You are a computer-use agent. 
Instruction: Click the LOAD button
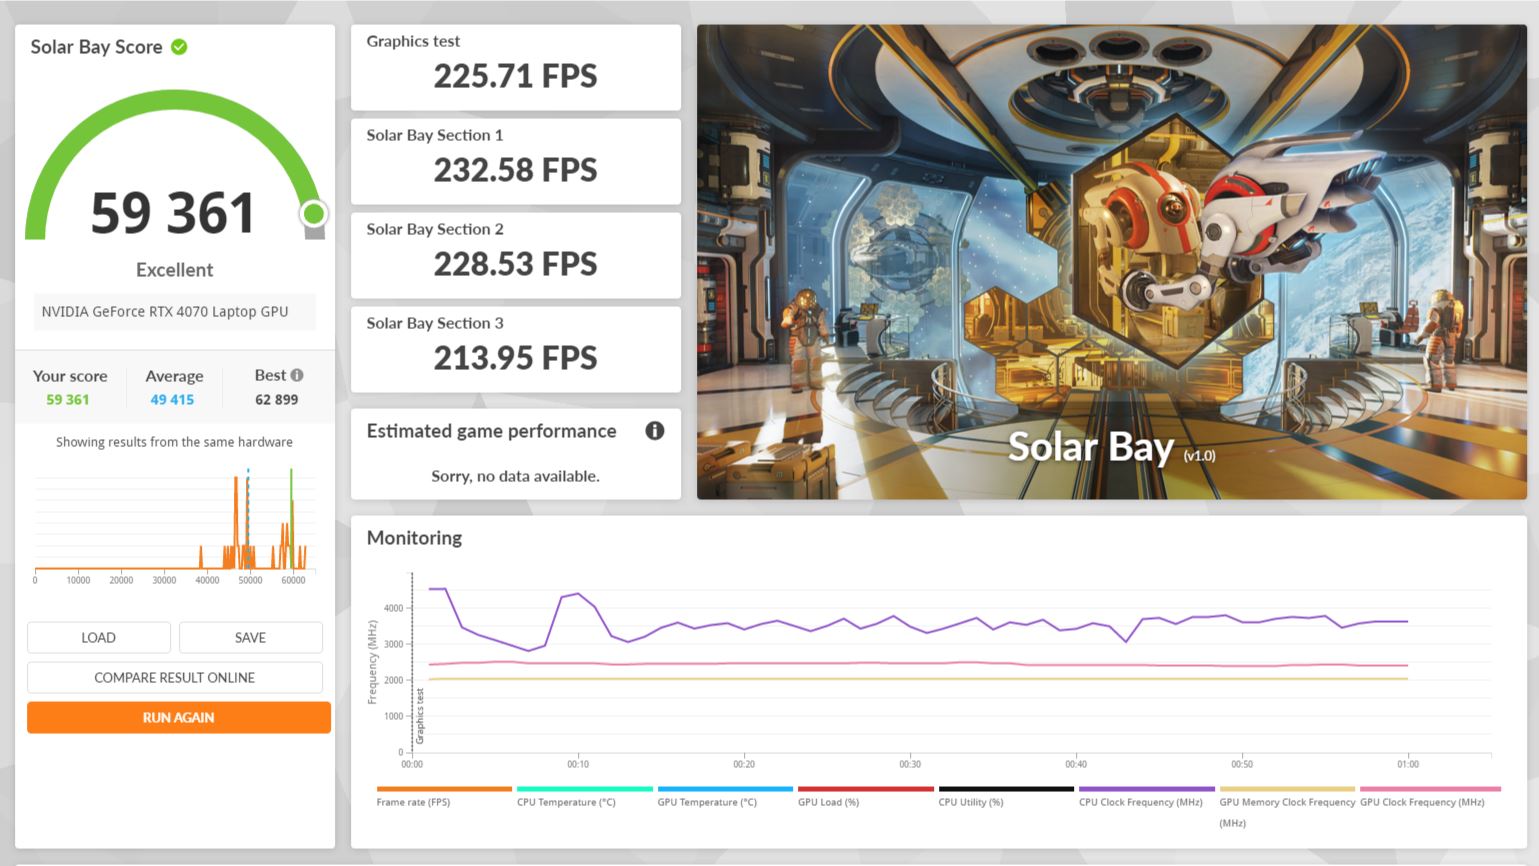coord(99,637)
